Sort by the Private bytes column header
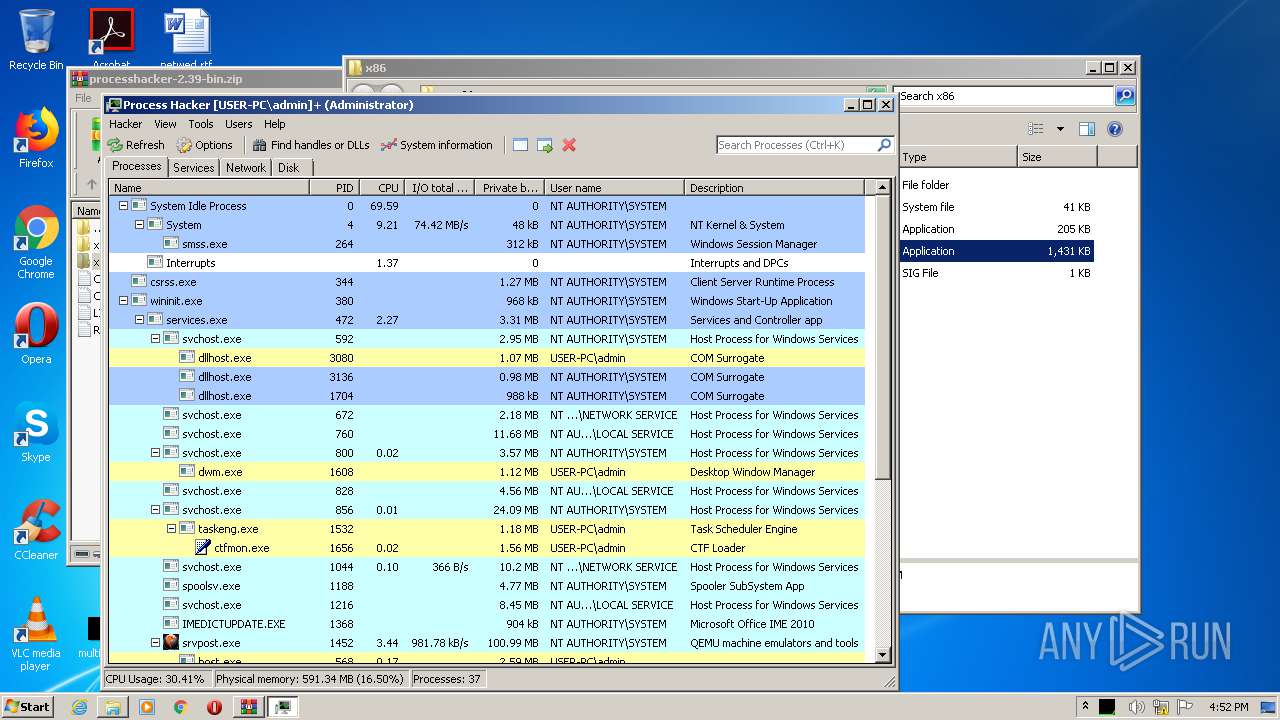Viewport: 1280px width, 720px height. 509,187
